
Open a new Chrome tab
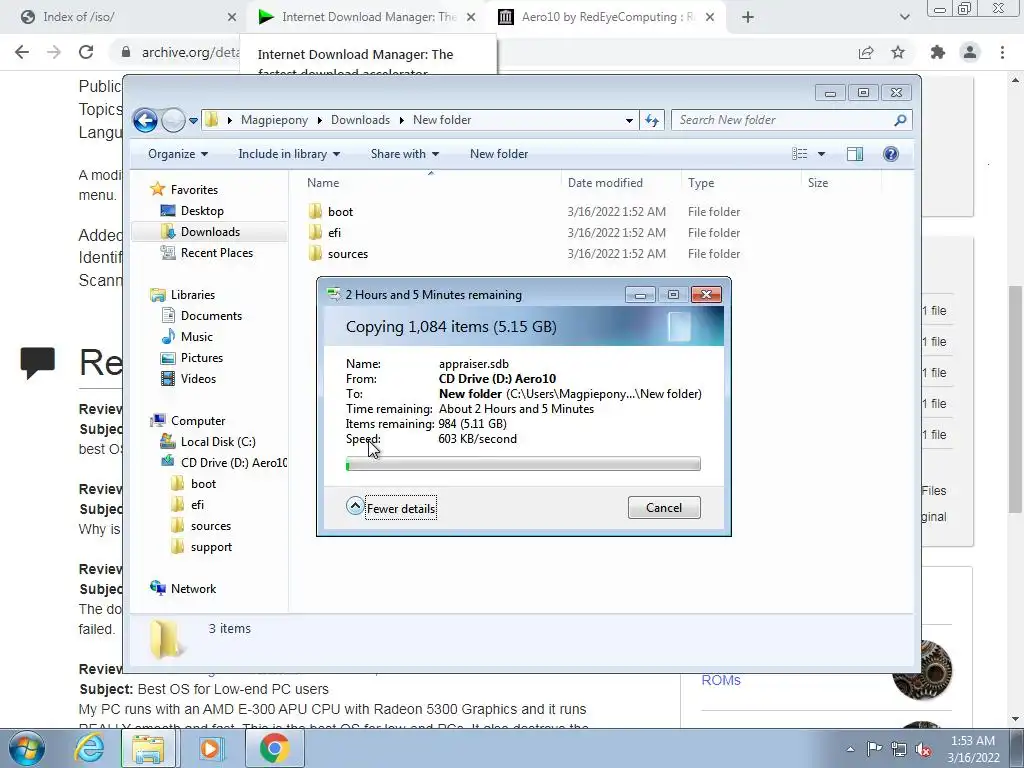click(x=748, y=18)
